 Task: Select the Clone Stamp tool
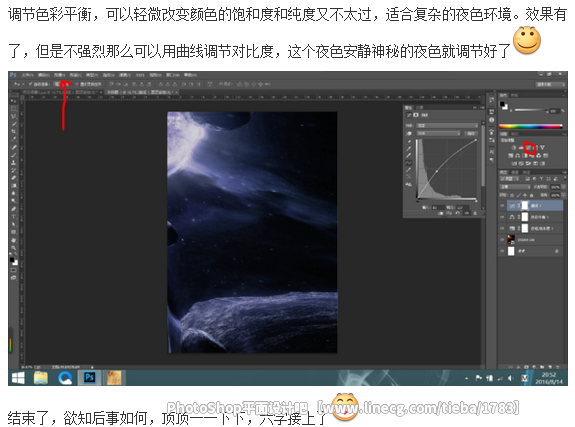[14, 162]
